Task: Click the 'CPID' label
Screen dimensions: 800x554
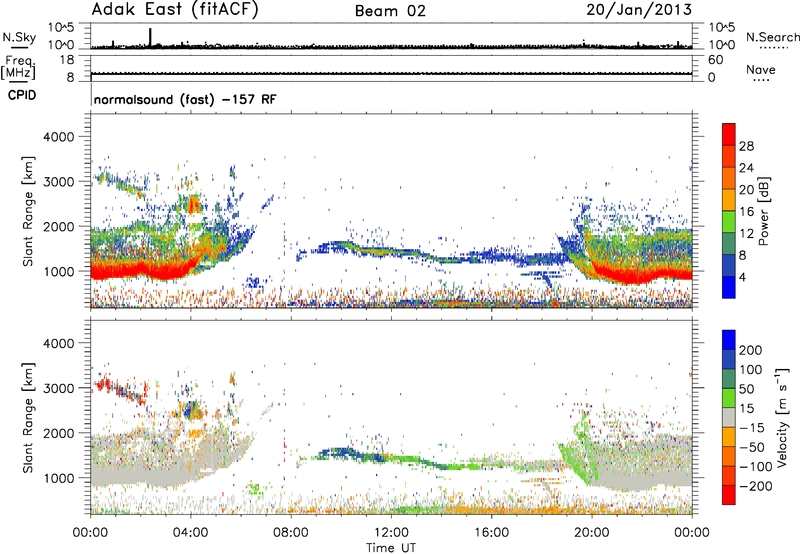Action: [22, 95]
